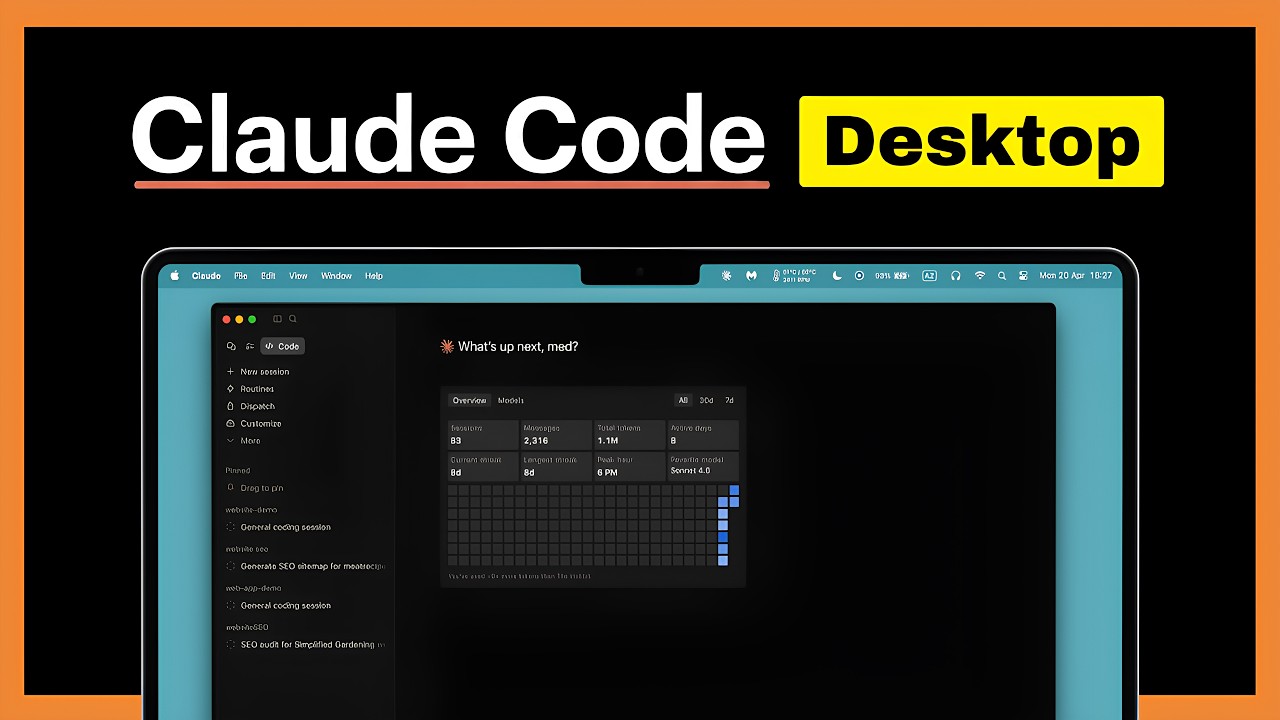The image size is (1280, 720).
Task: Open the Help menu
Action: pos(374,276)
